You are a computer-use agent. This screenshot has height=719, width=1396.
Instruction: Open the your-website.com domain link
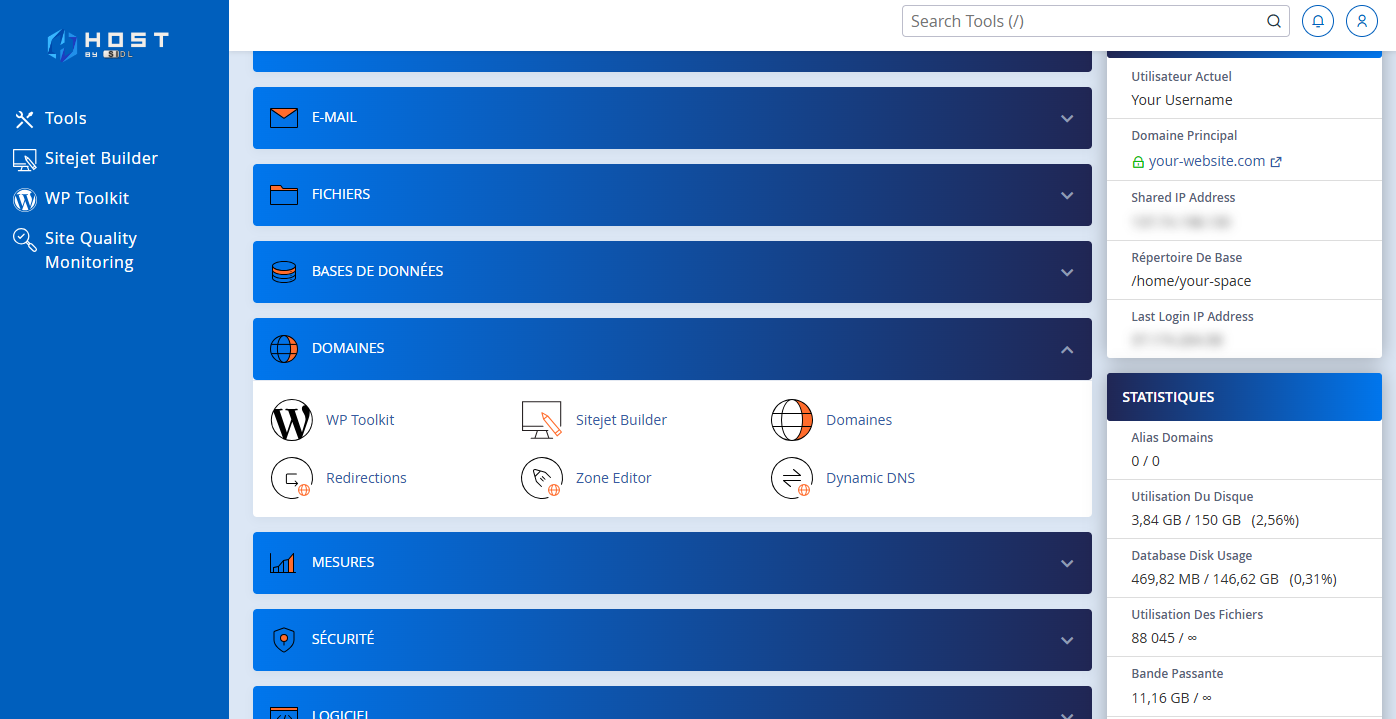click(1207, 161)
